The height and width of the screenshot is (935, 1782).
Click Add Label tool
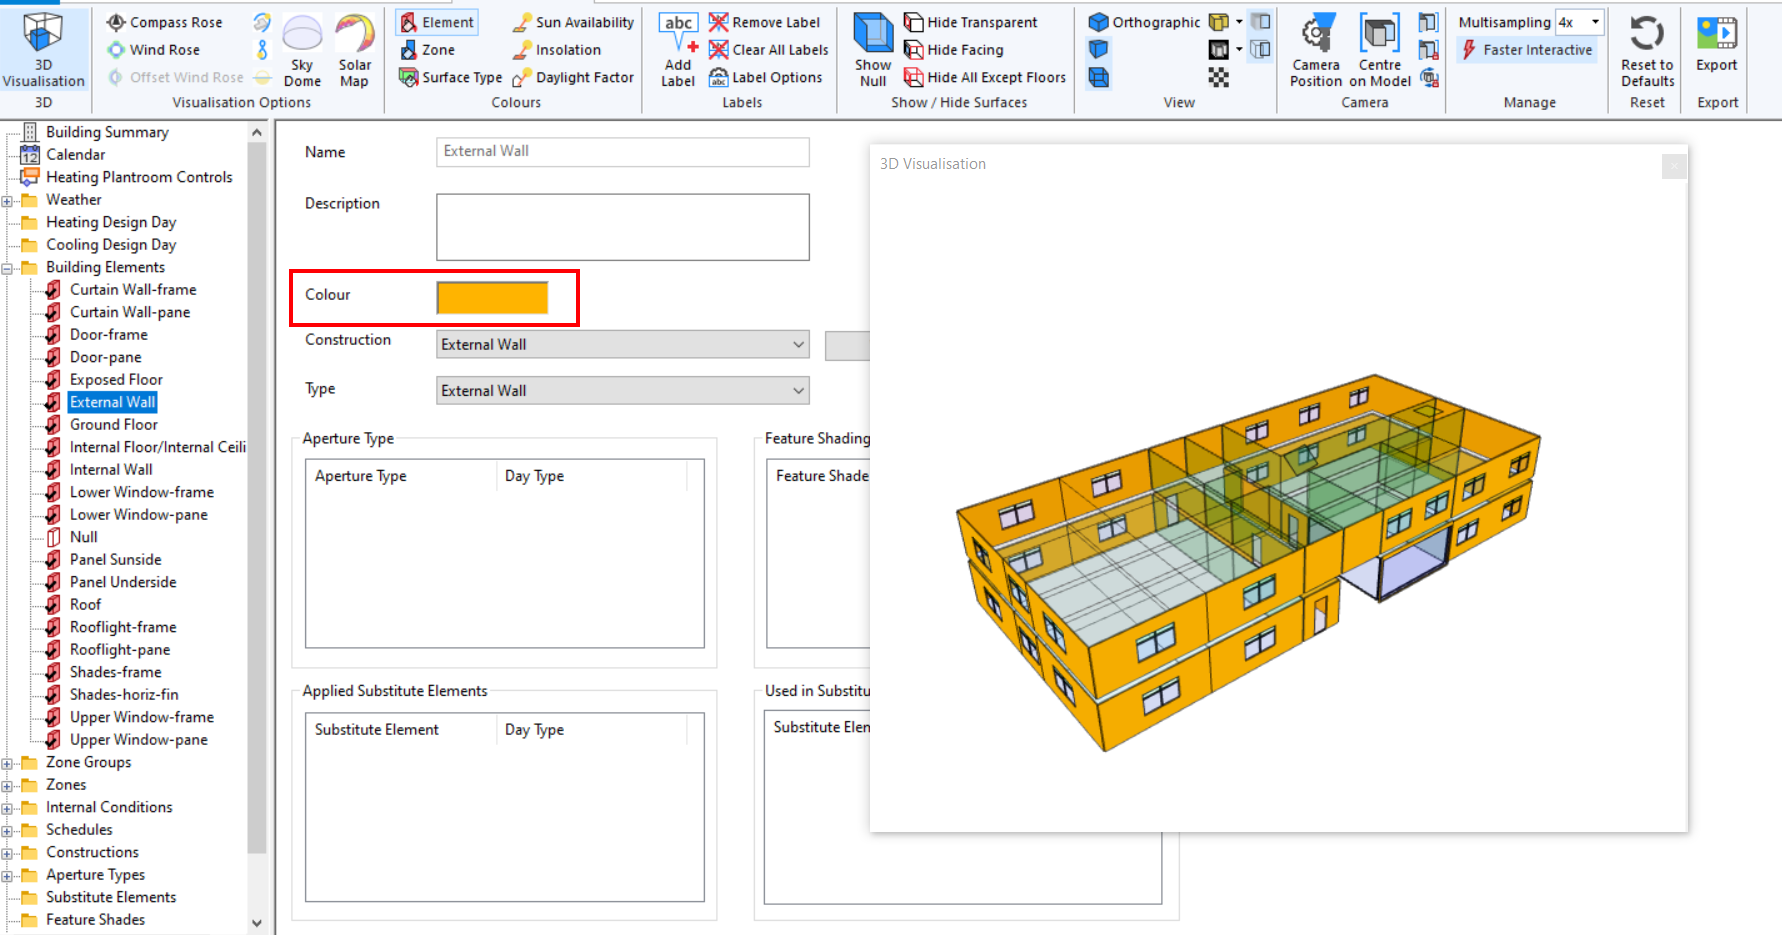tap(678, 50)
